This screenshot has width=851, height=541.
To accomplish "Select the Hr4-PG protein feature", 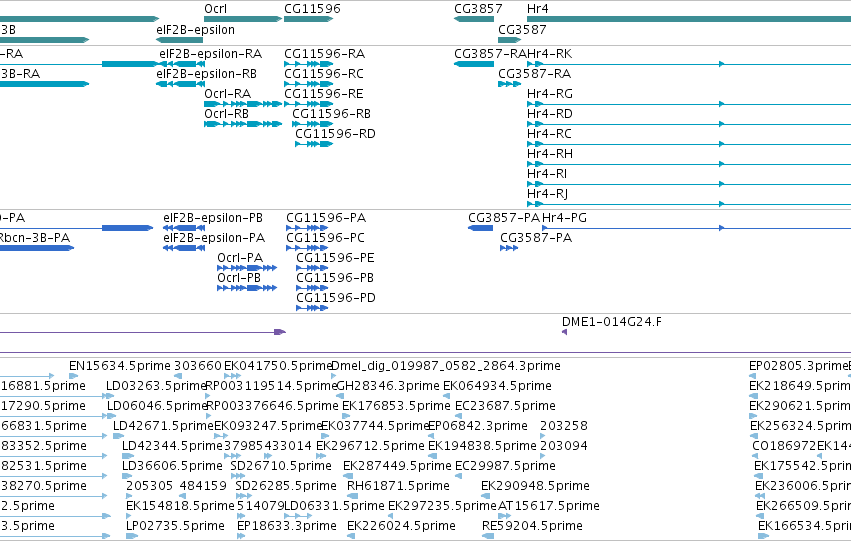I will [696, 228].
